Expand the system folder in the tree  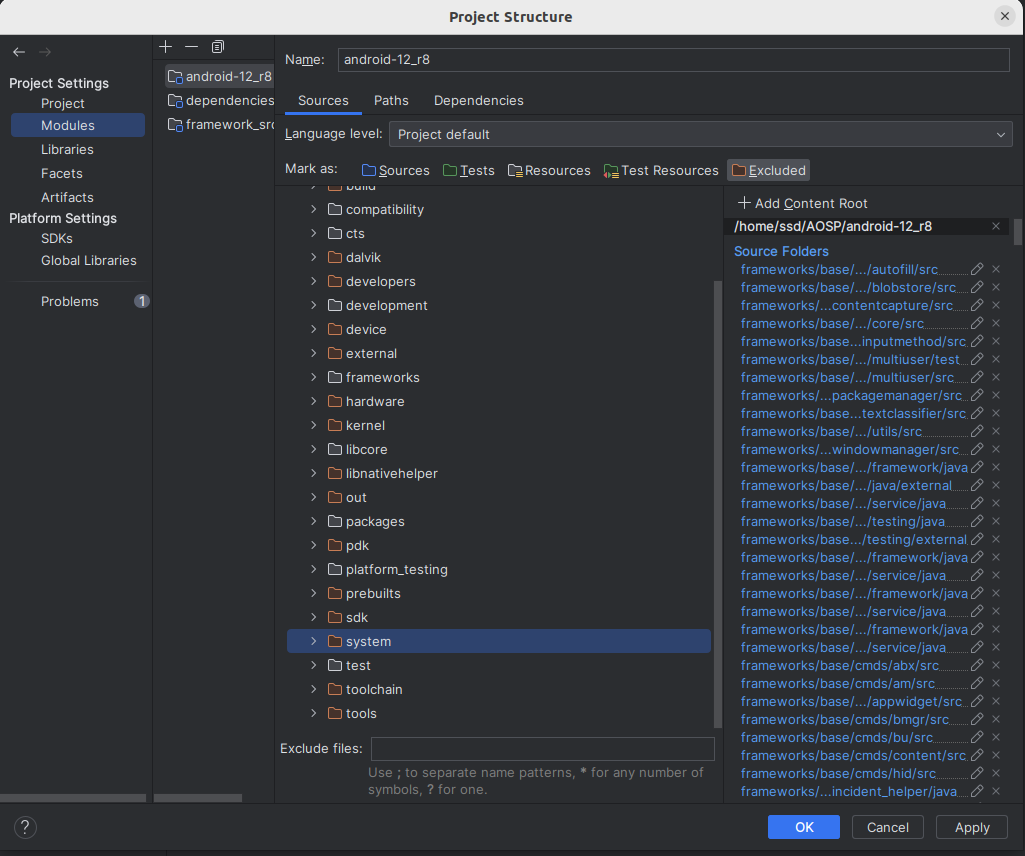point(313,641)
